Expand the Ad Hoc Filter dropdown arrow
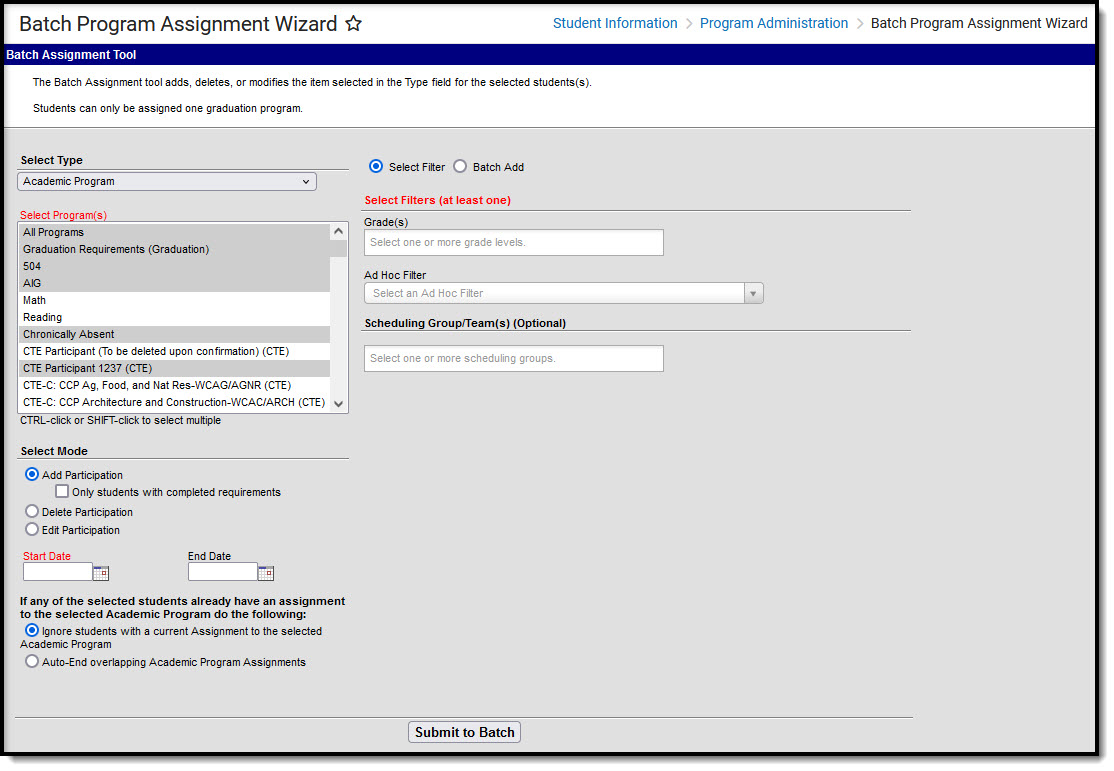This screenshot has height=771, width=1114. tap(753, 293)
